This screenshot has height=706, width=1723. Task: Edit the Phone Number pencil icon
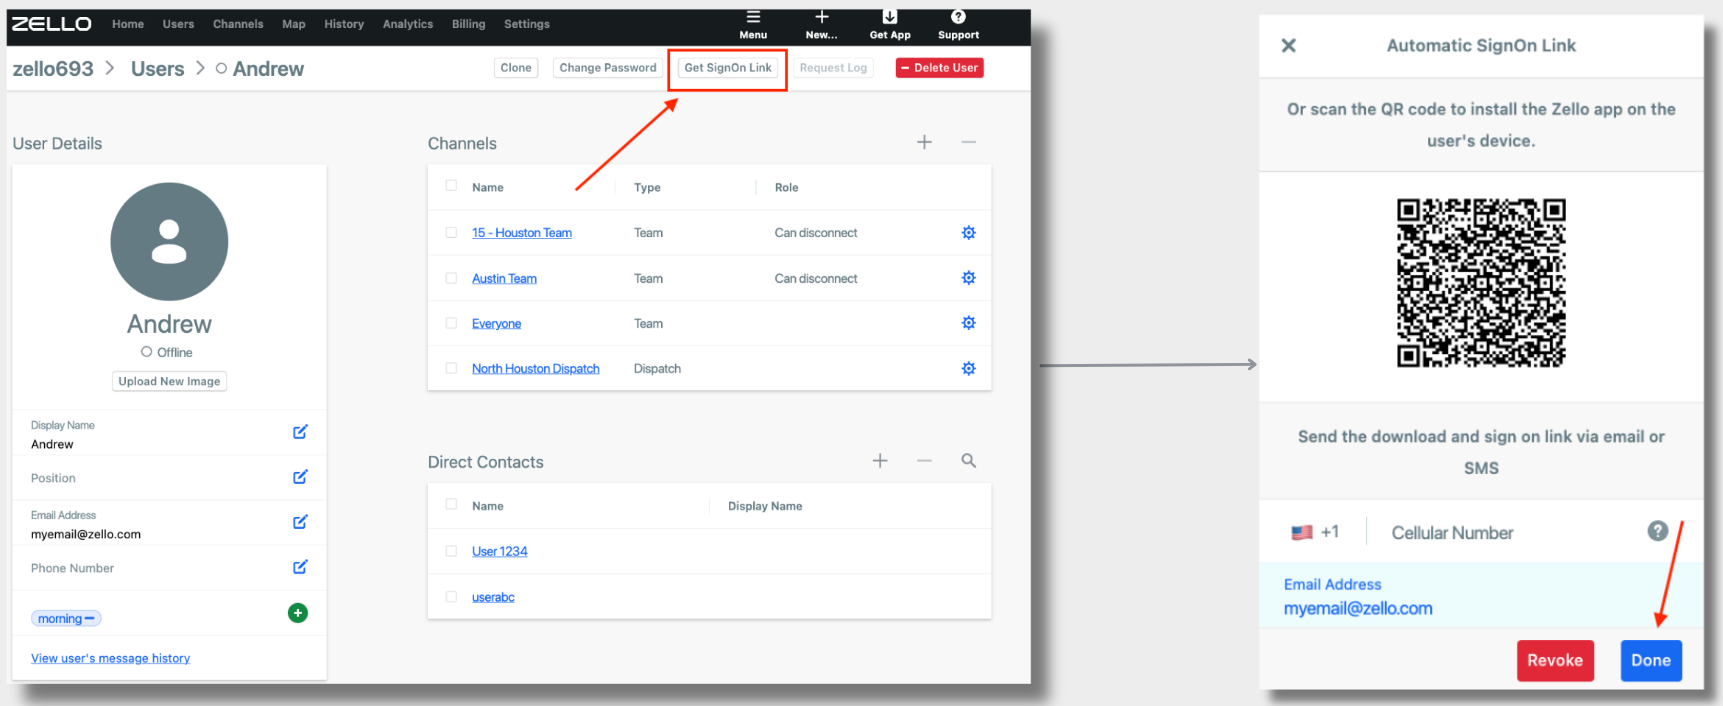(300, 567)
